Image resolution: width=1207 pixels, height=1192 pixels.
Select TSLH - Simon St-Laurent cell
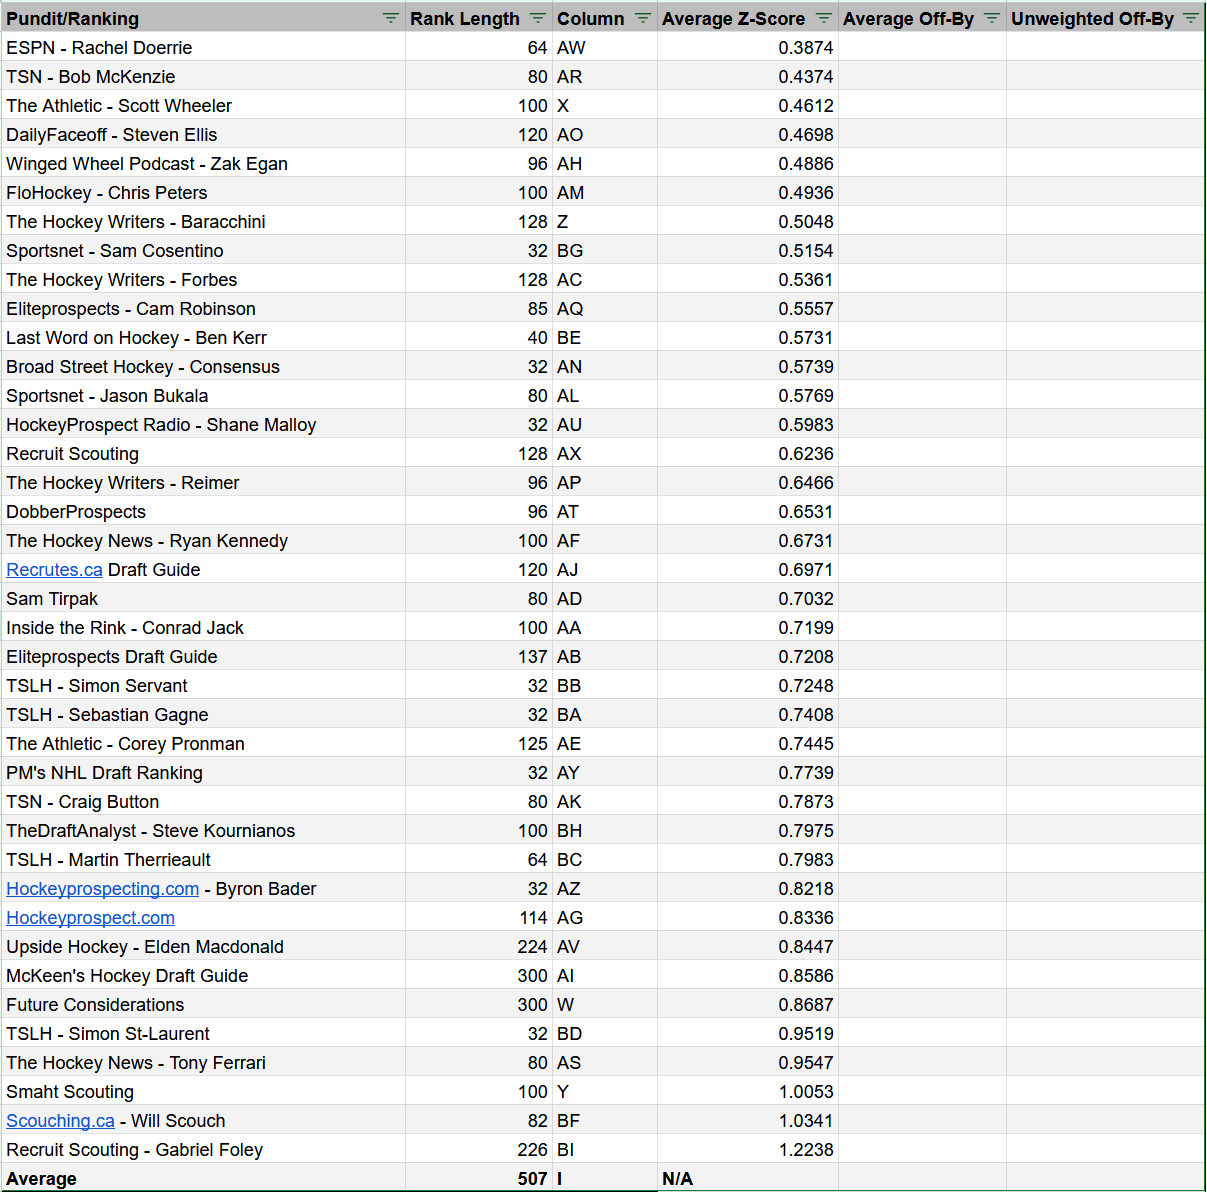[203, 1033]
